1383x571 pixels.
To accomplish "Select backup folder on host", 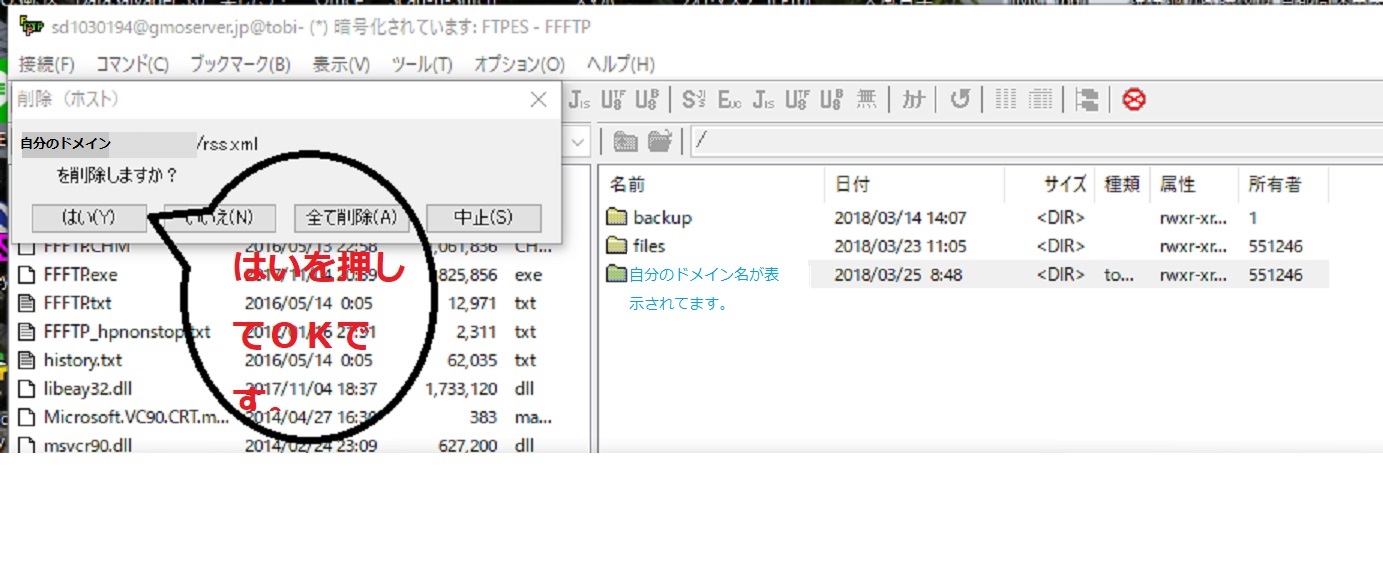I will tap(662, 218).
